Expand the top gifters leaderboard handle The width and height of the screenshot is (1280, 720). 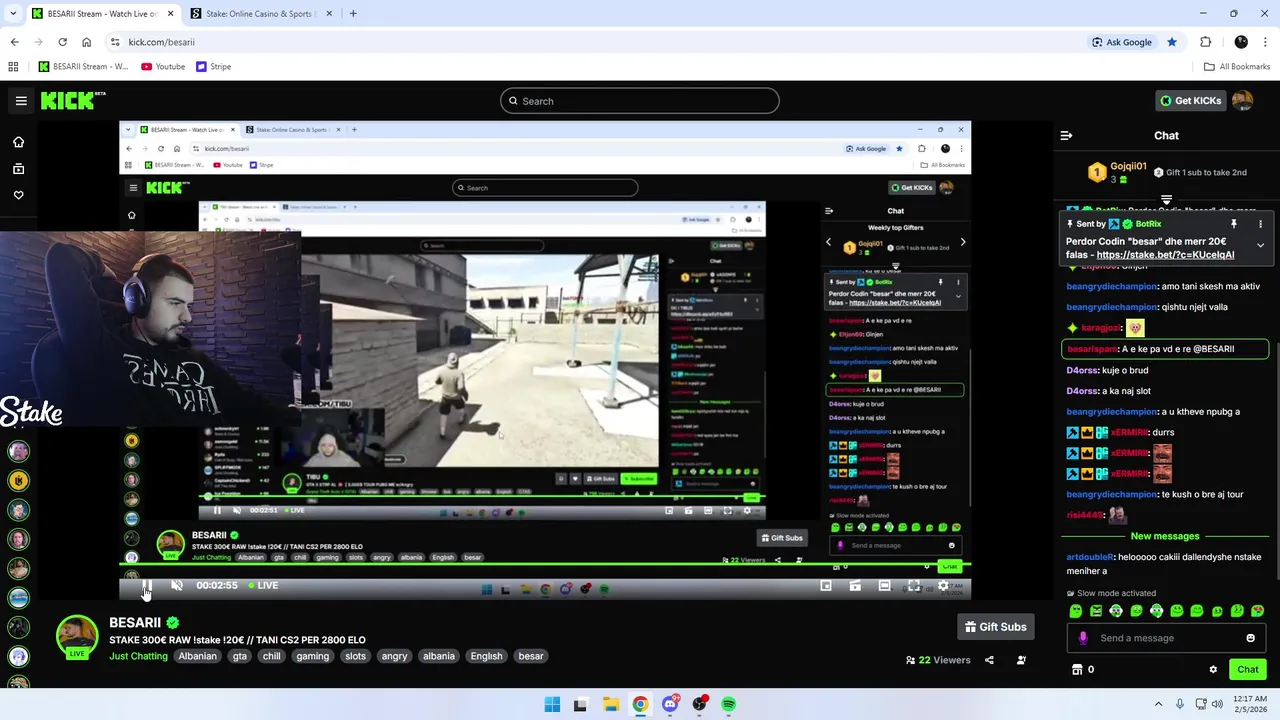(1166, 201)
